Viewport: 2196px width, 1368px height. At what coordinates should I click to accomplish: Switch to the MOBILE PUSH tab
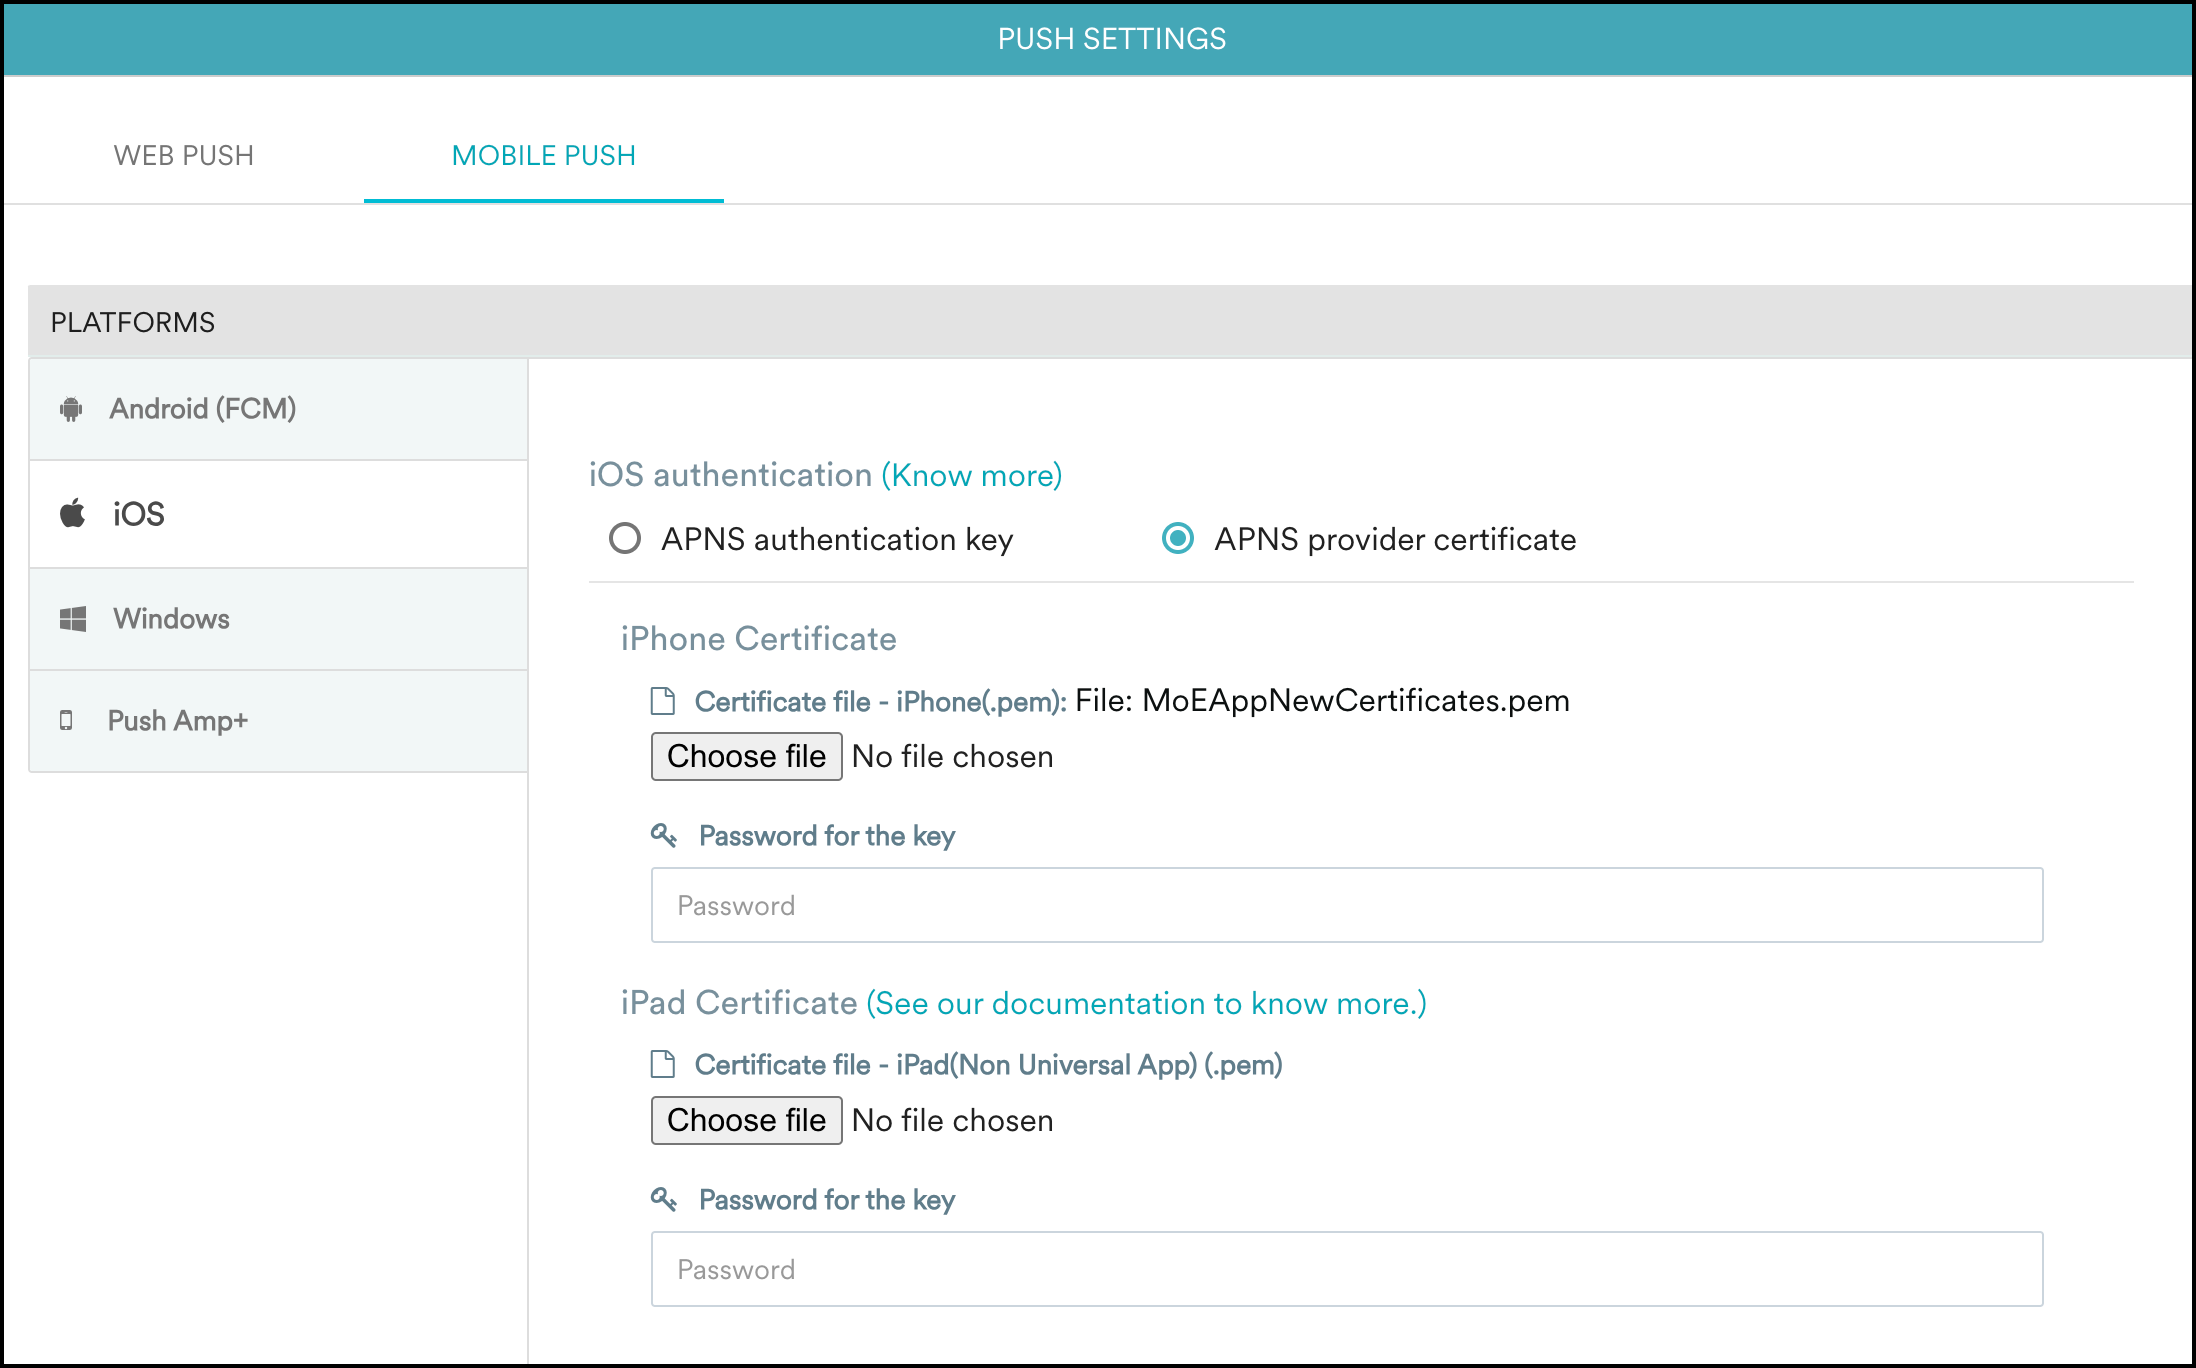tap(544, 155)
